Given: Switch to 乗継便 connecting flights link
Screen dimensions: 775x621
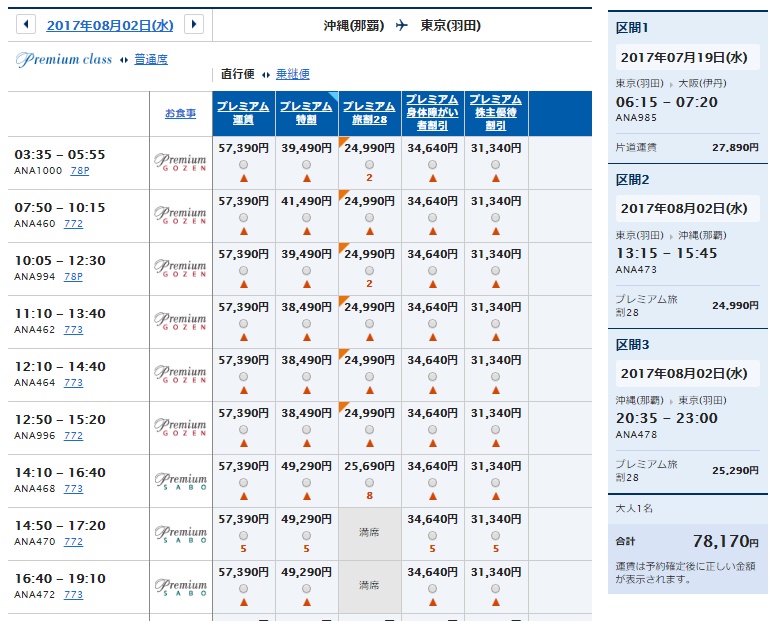Looking at the screenshot, I should (x=293, y=74).
